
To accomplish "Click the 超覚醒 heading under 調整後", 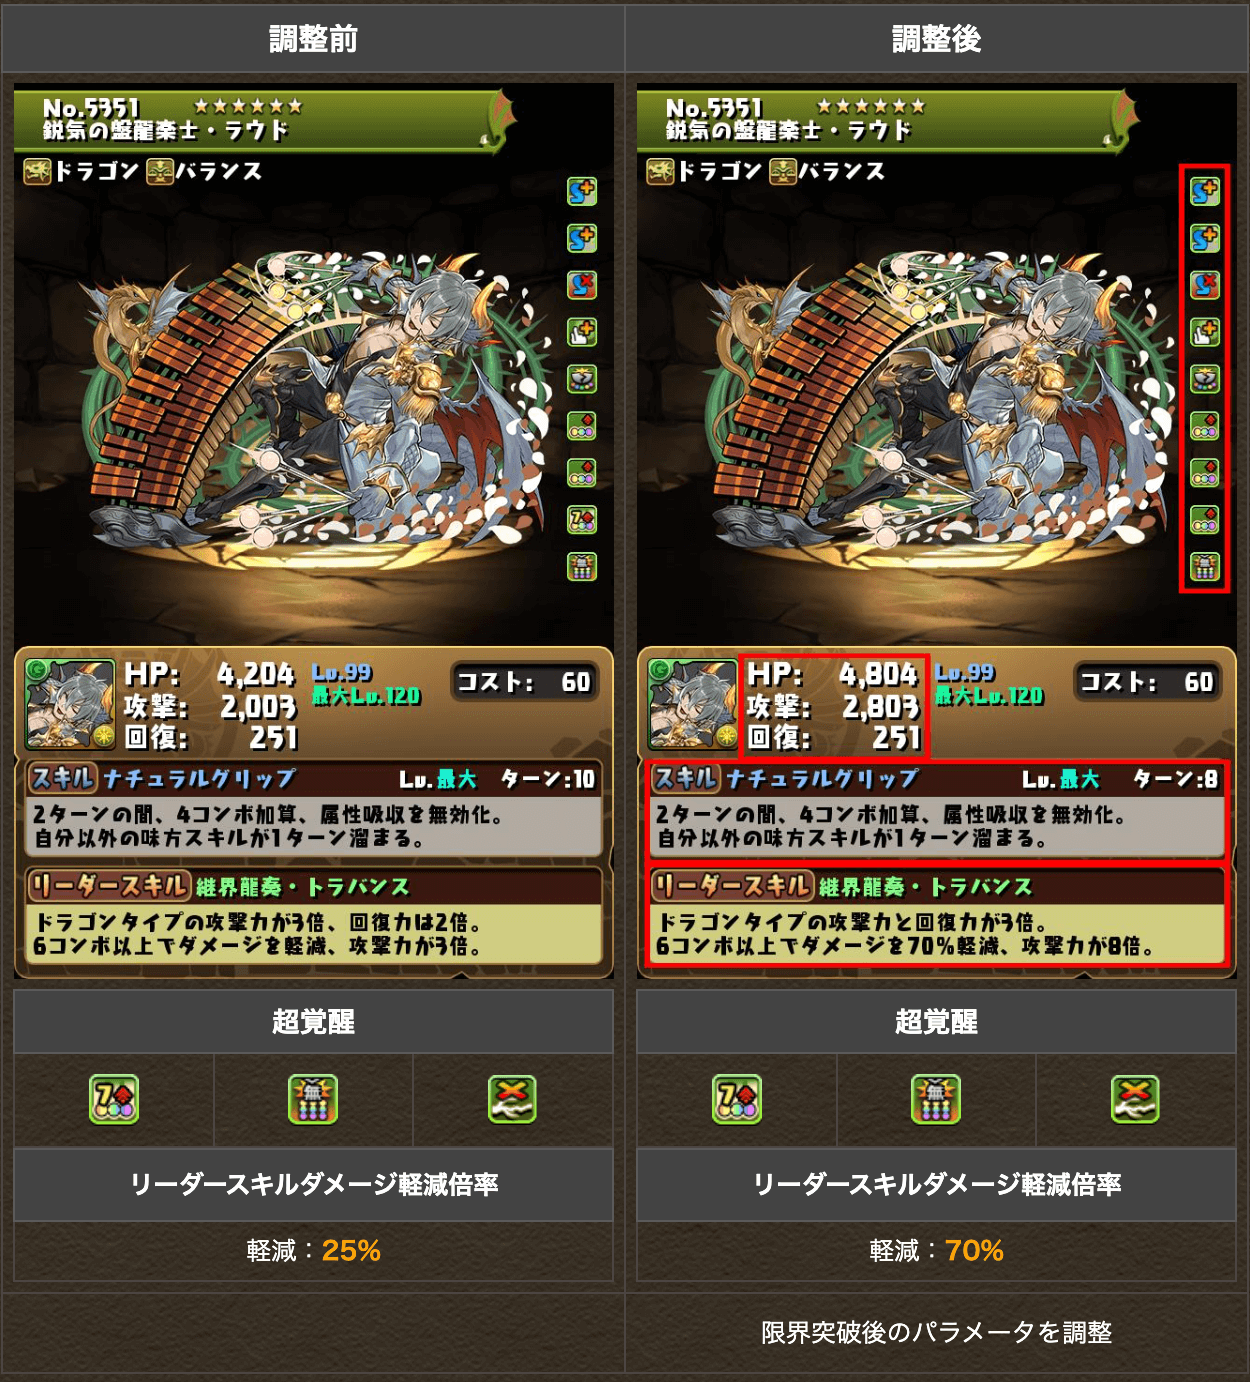I will coord(937,1022).
